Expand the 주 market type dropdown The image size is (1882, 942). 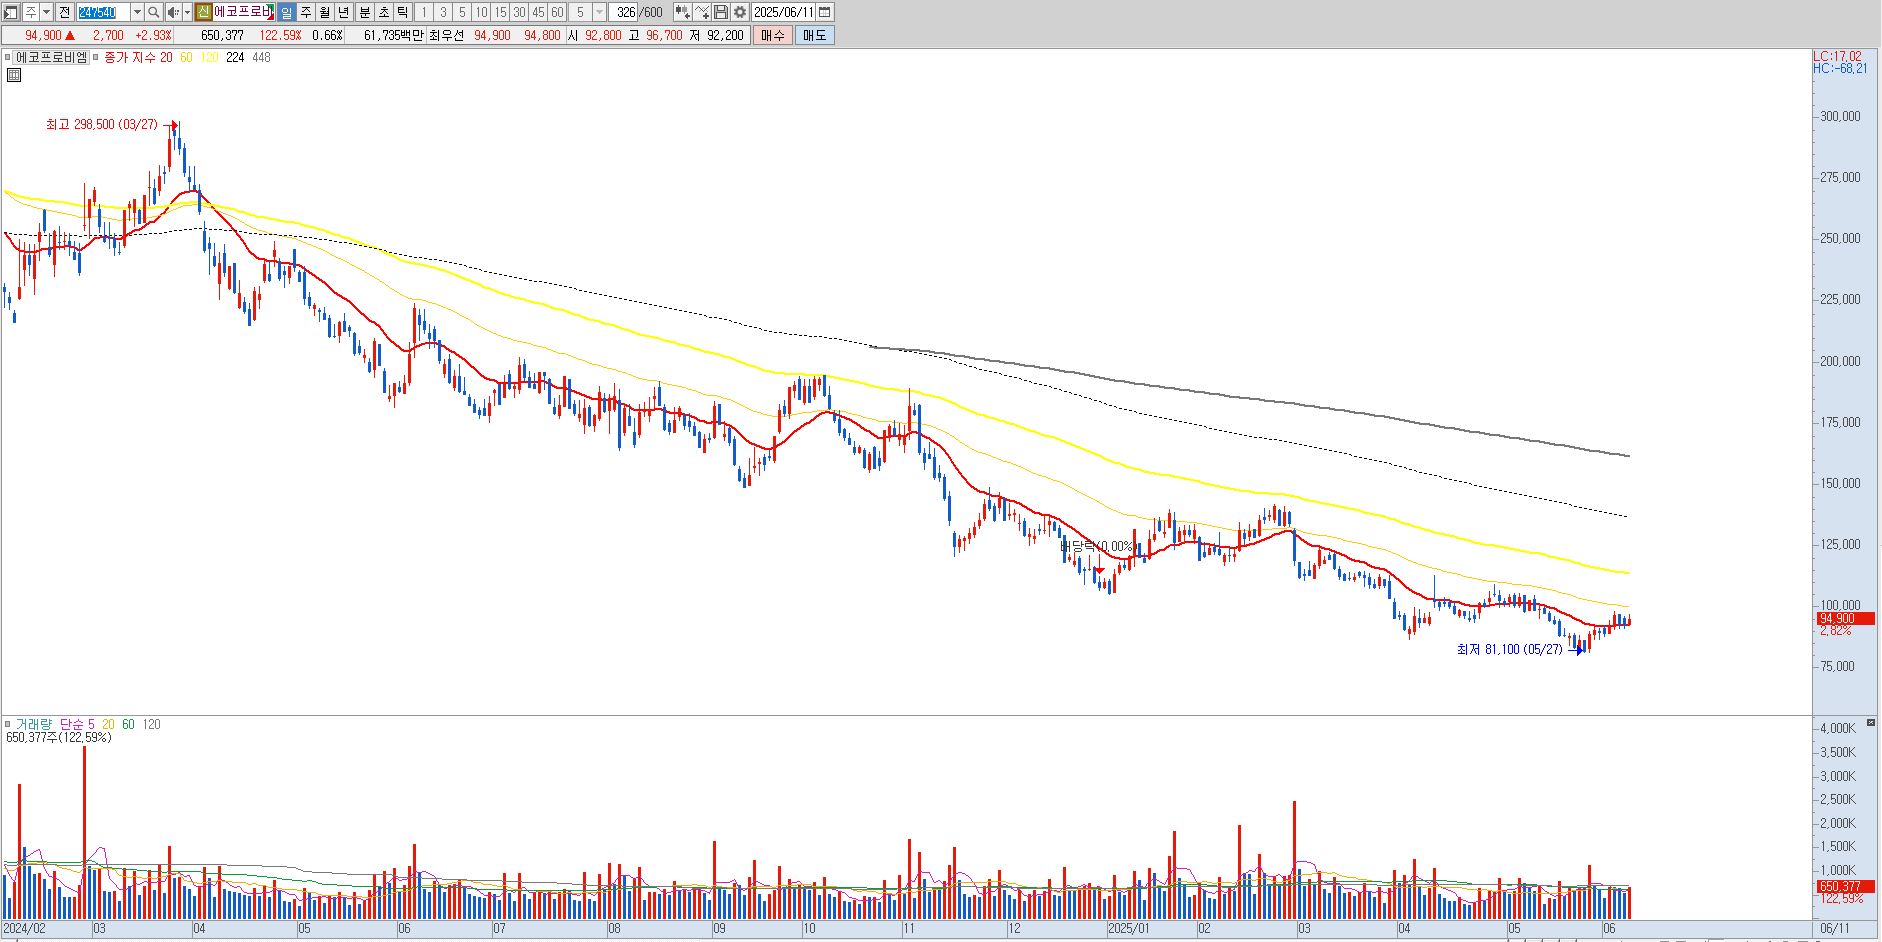pos(46,12)
